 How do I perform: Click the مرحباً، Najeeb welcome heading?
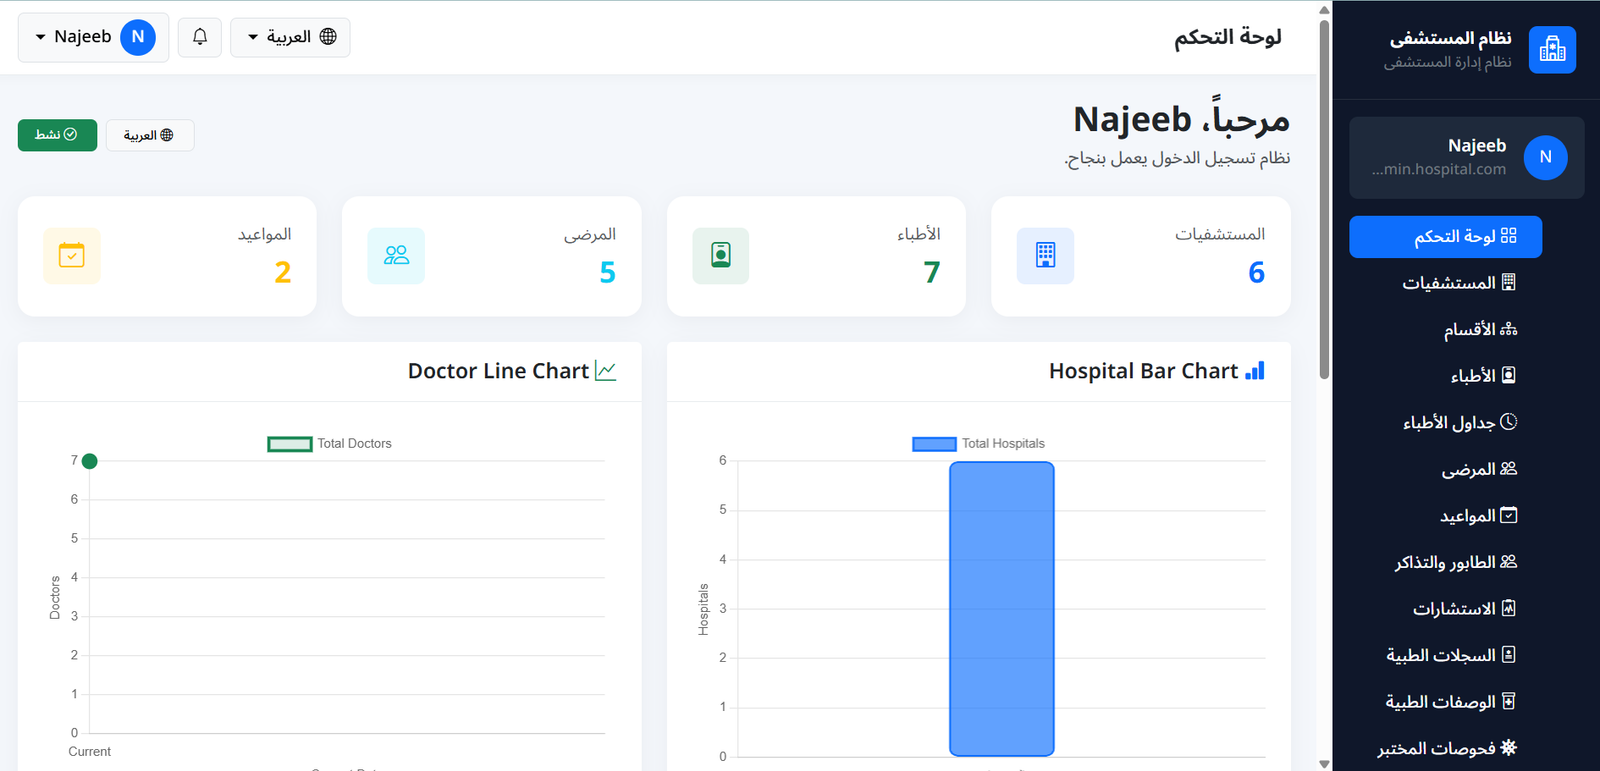click(1181, 119)
